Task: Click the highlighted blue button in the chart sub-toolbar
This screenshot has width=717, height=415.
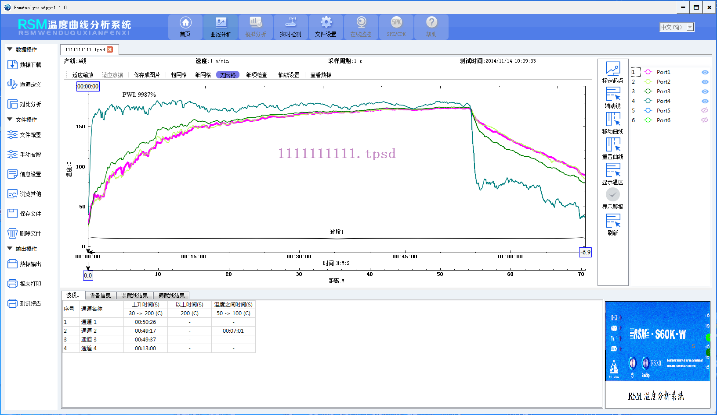Action: click(229, 74)
